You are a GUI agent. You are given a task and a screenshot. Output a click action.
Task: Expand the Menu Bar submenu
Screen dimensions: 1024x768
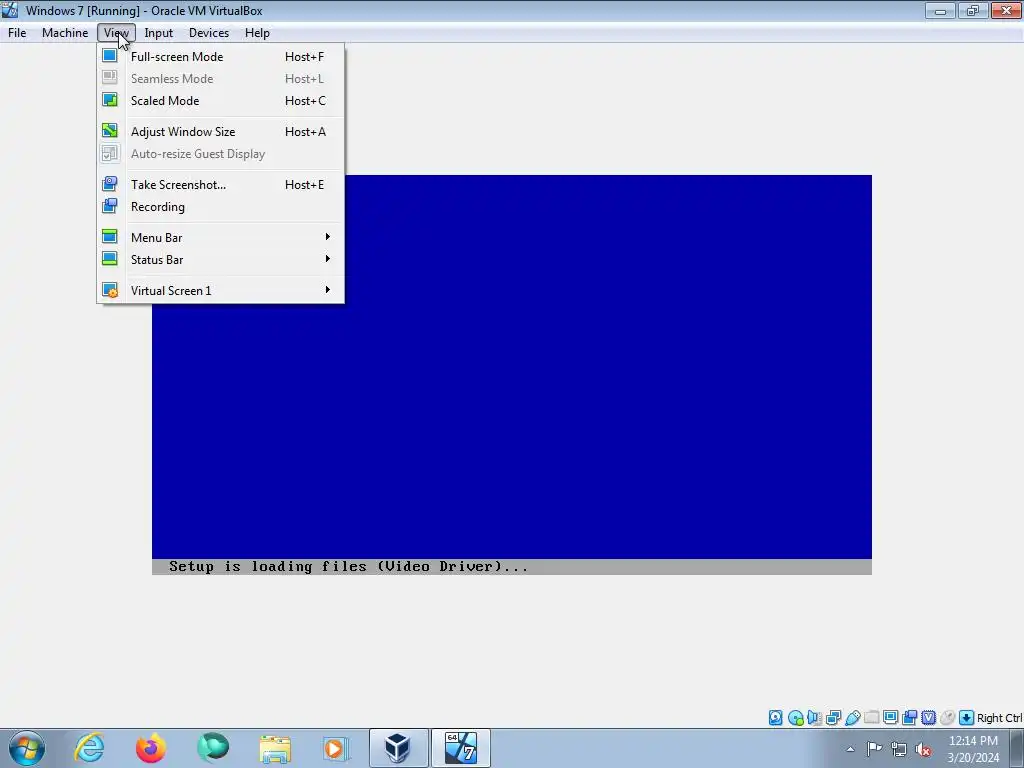pos(220,238)
